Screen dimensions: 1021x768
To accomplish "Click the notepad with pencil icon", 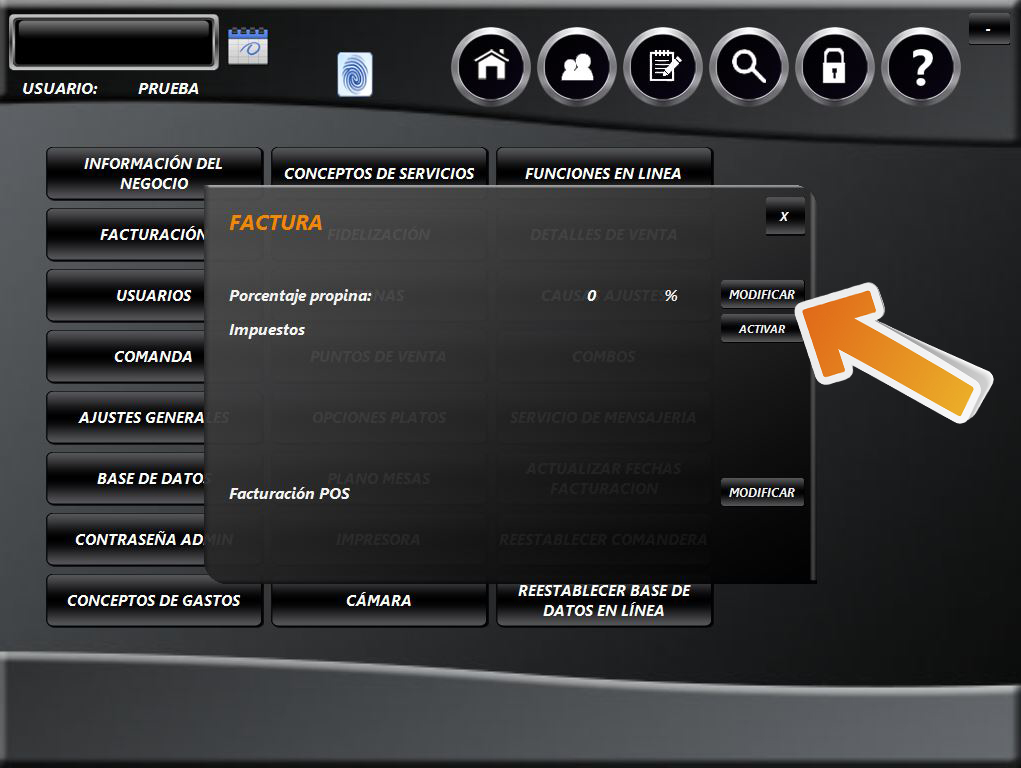I will pyautogui.click(x=662, y=66).
